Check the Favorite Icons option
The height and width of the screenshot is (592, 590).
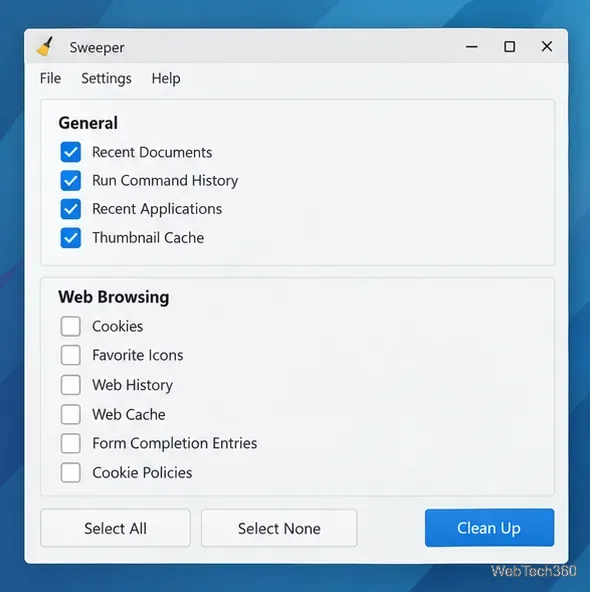(71, 355)
